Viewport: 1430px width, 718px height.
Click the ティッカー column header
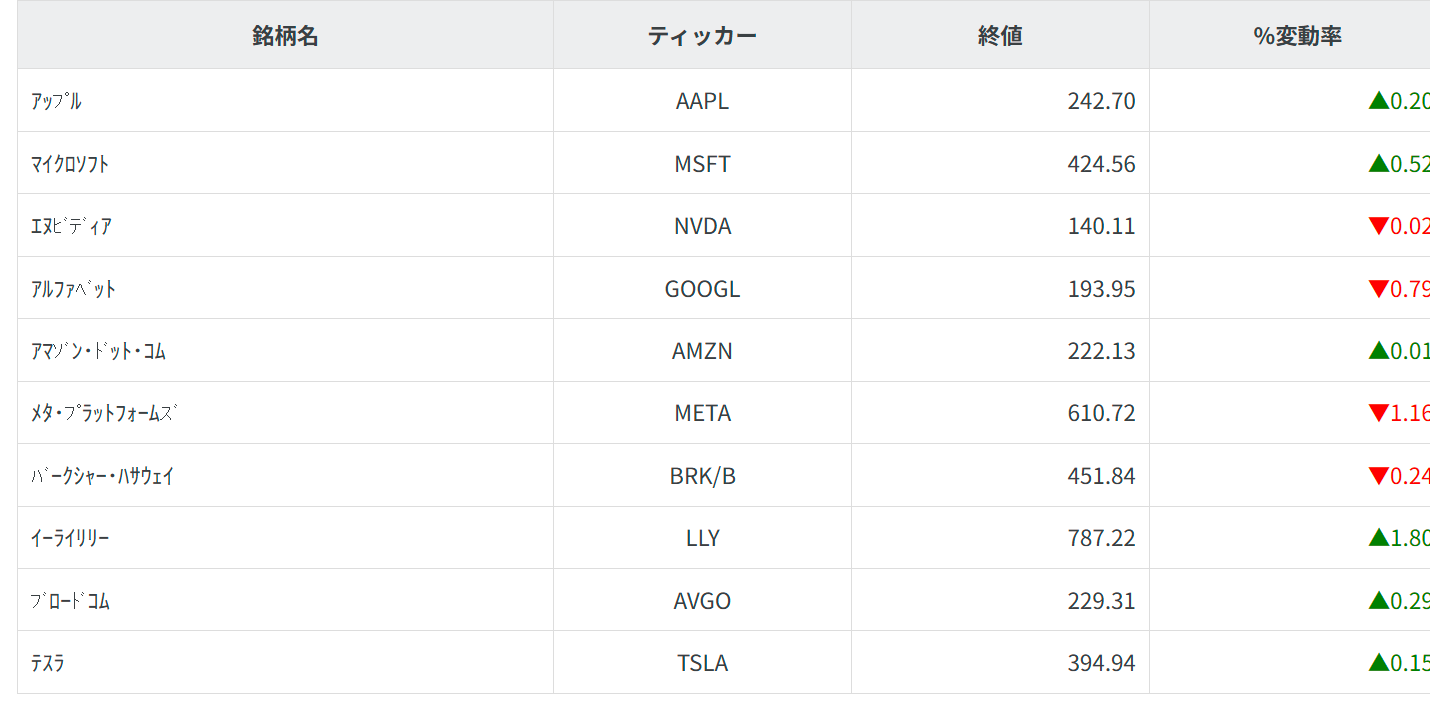(702, 36)
